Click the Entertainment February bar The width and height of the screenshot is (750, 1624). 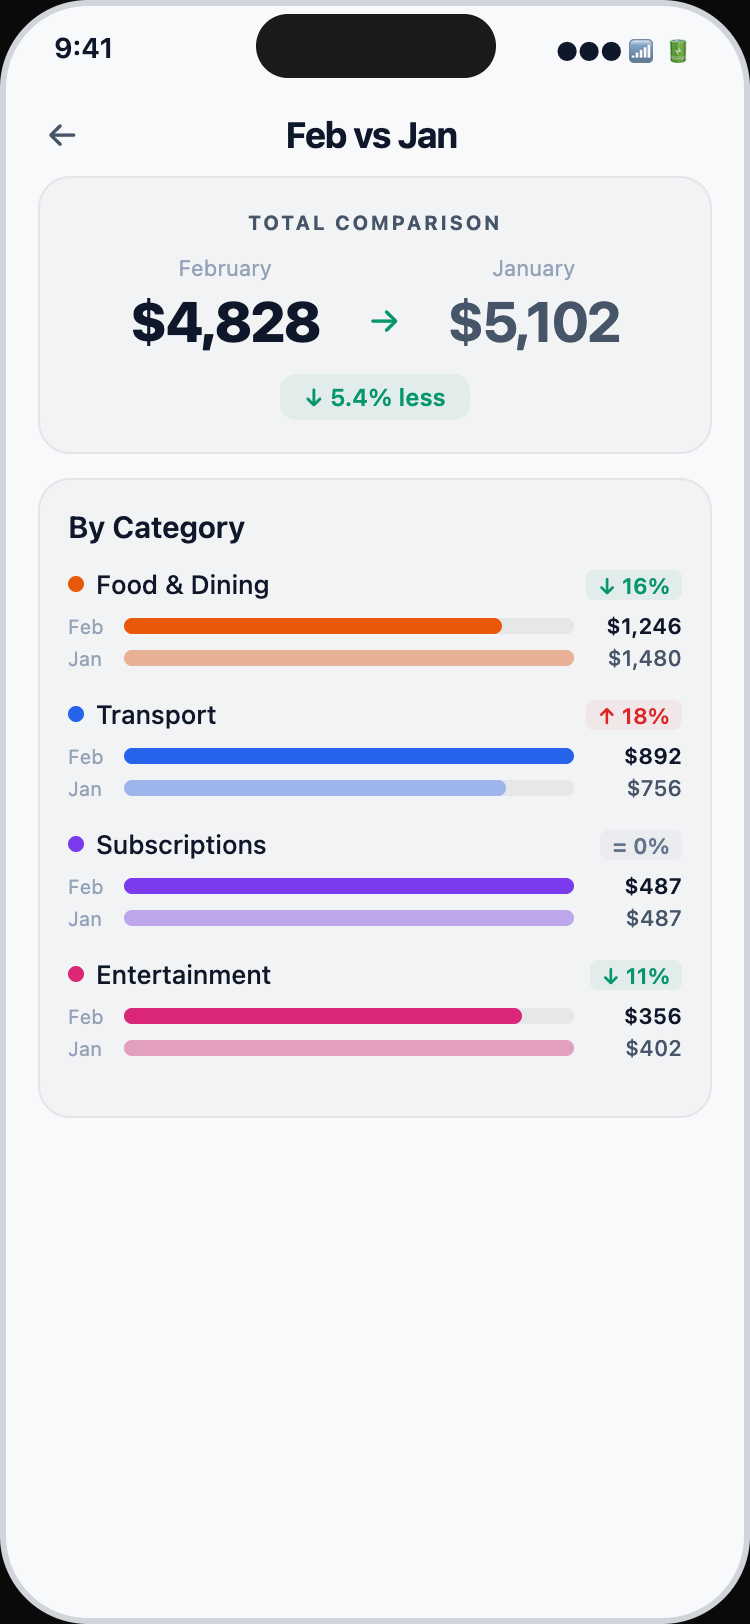323,1016
